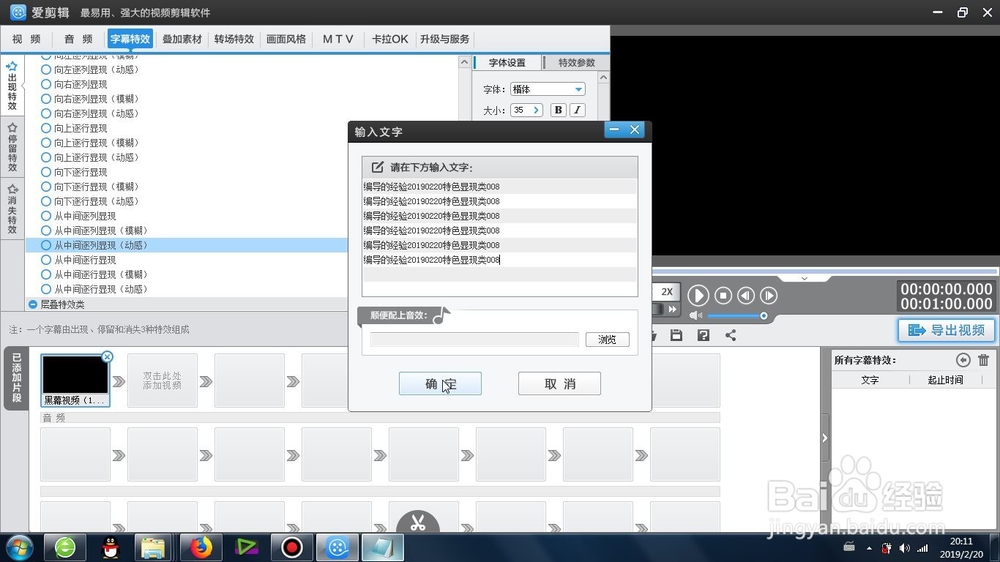The image size is (1000, 562).
Task: Select 从中间逐列显现 effect radio
Action: 46,216
